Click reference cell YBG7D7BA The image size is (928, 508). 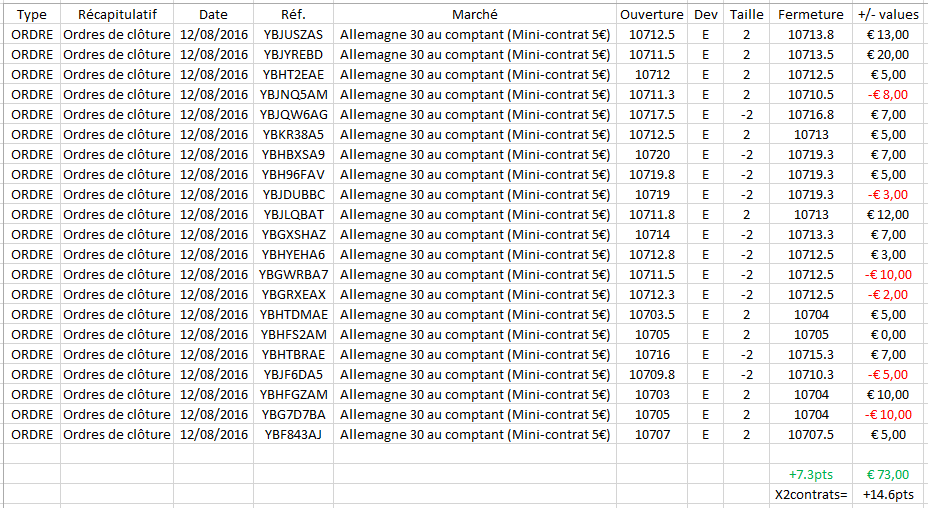click(x=293, y=414)
